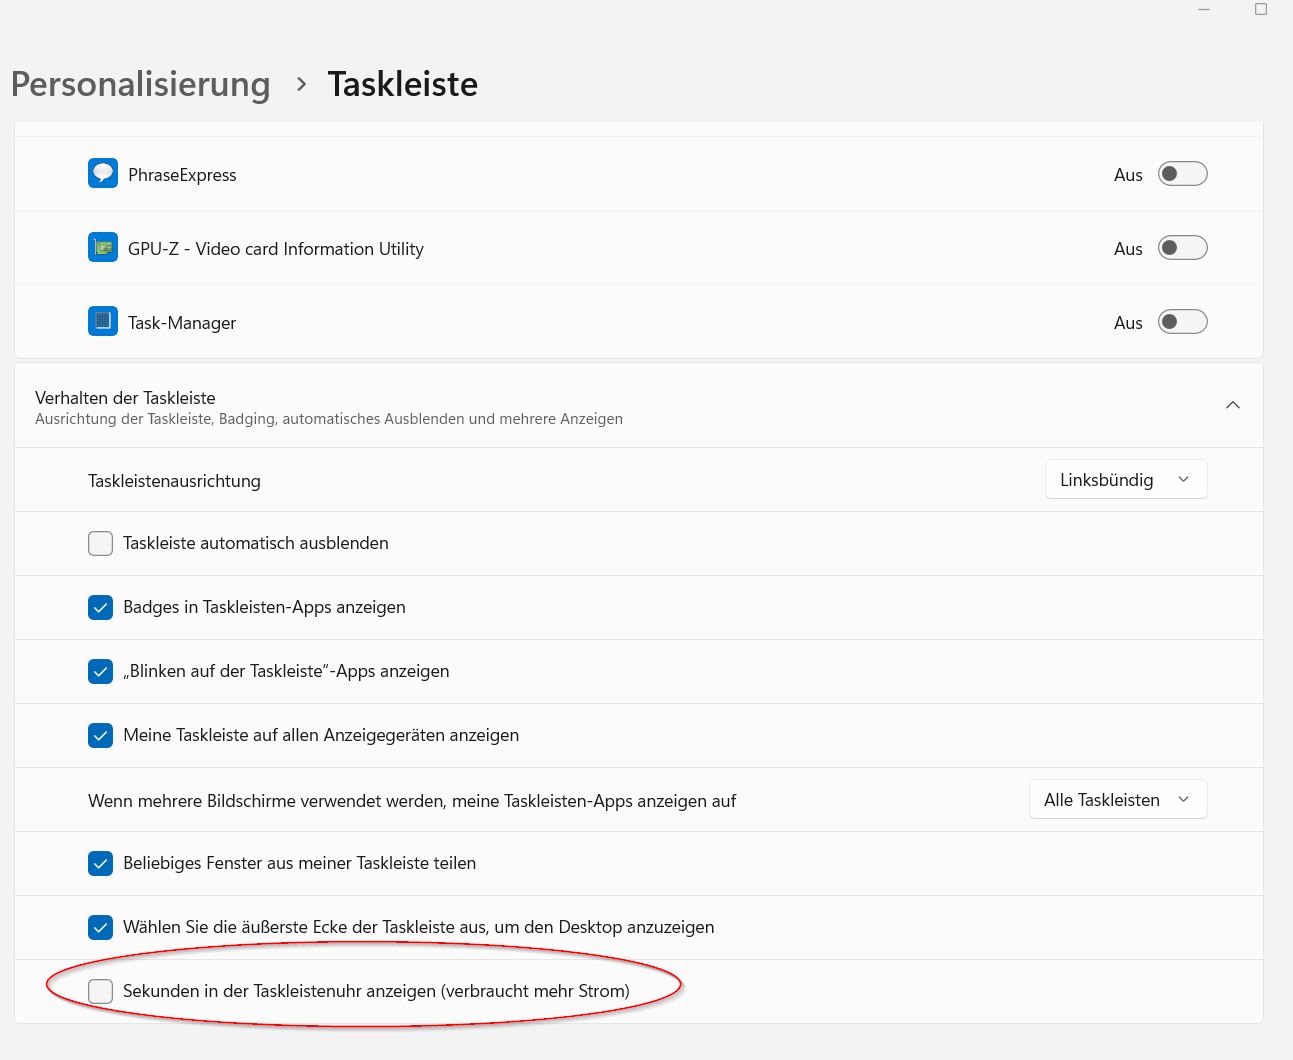Switch on the Task-Manager tray toggle
The height and width of the screenshot is (1060, 1293).
(1182, 322)
